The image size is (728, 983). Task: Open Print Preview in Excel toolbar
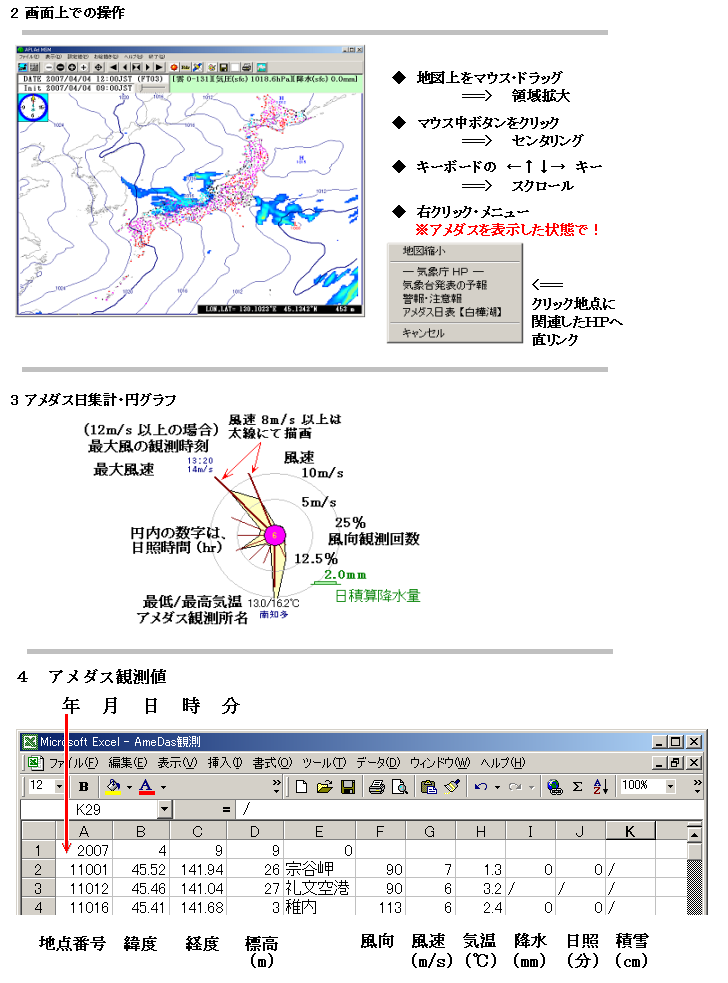coord(399,786)
